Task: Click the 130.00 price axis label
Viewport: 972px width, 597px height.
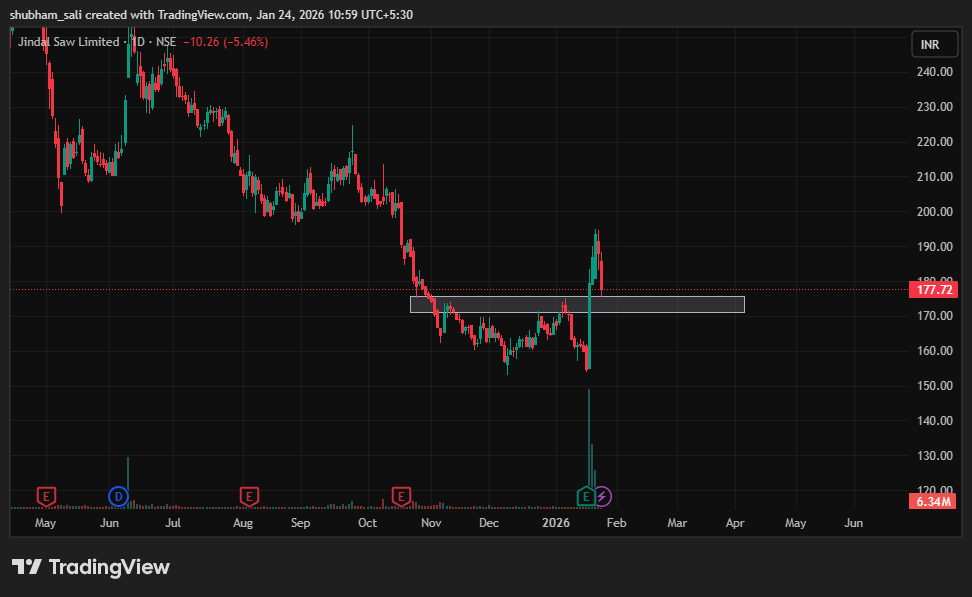Action: [934, 456]
